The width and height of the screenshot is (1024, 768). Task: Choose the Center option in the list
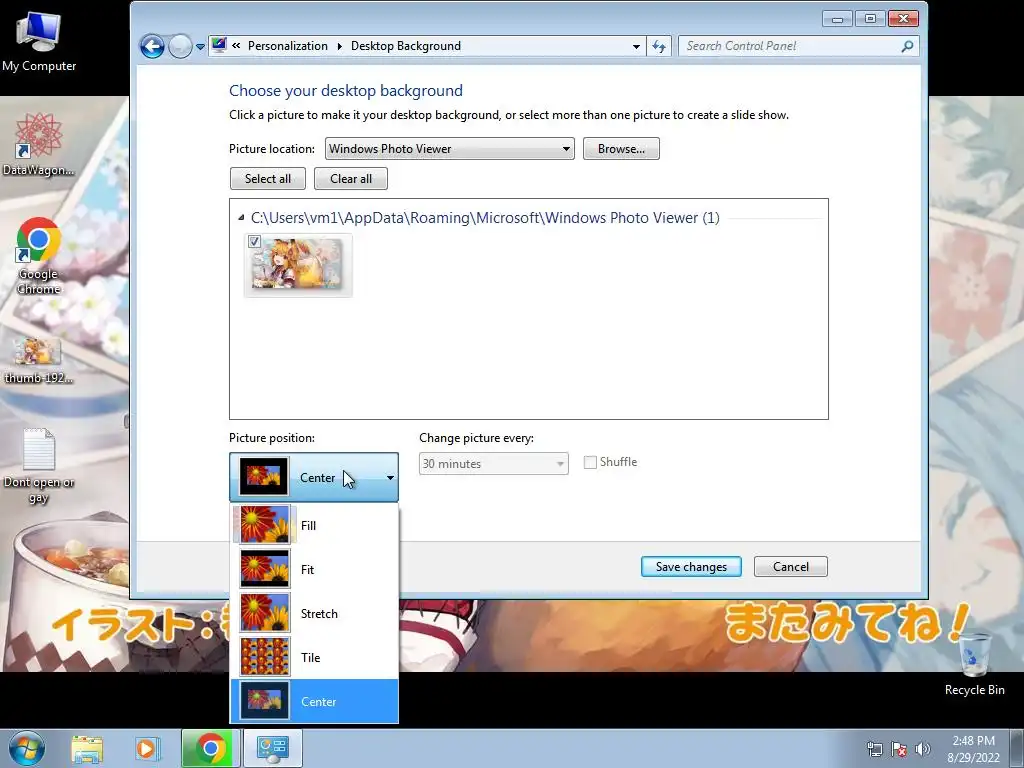pyautogui.click(x=314, y=701)
